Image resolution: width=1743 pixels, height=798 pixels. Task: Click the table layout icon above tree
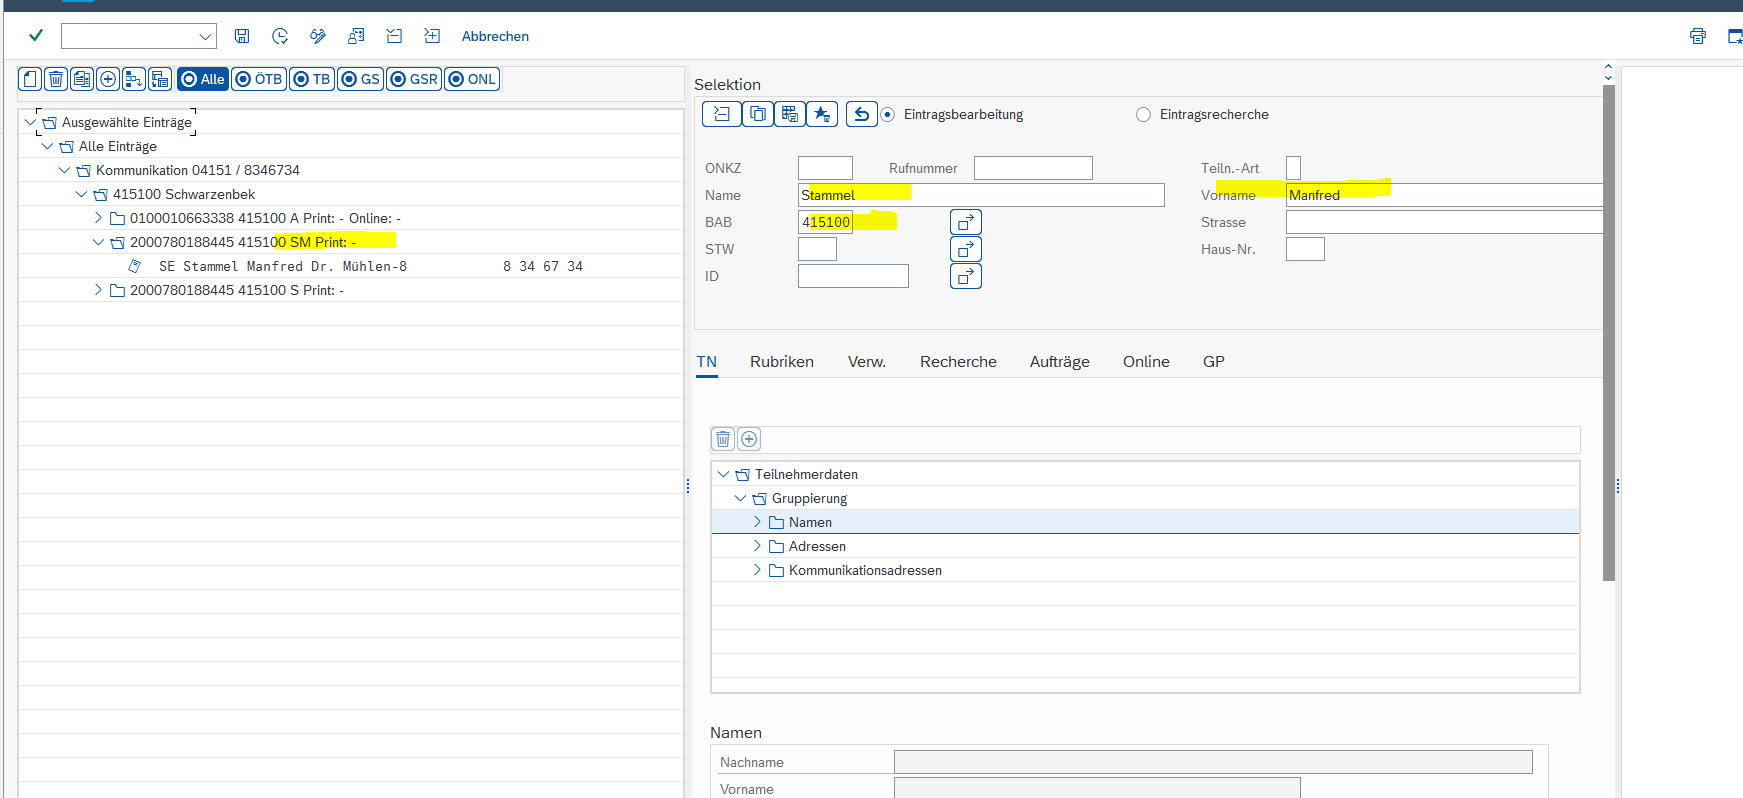[x=160, y=79]
